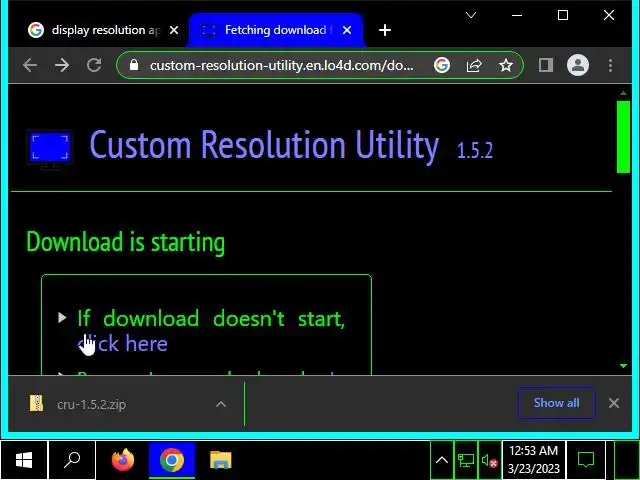Bookmark this page with the star icon
Viewport: 640px width, 480px height.
point(506,65)
